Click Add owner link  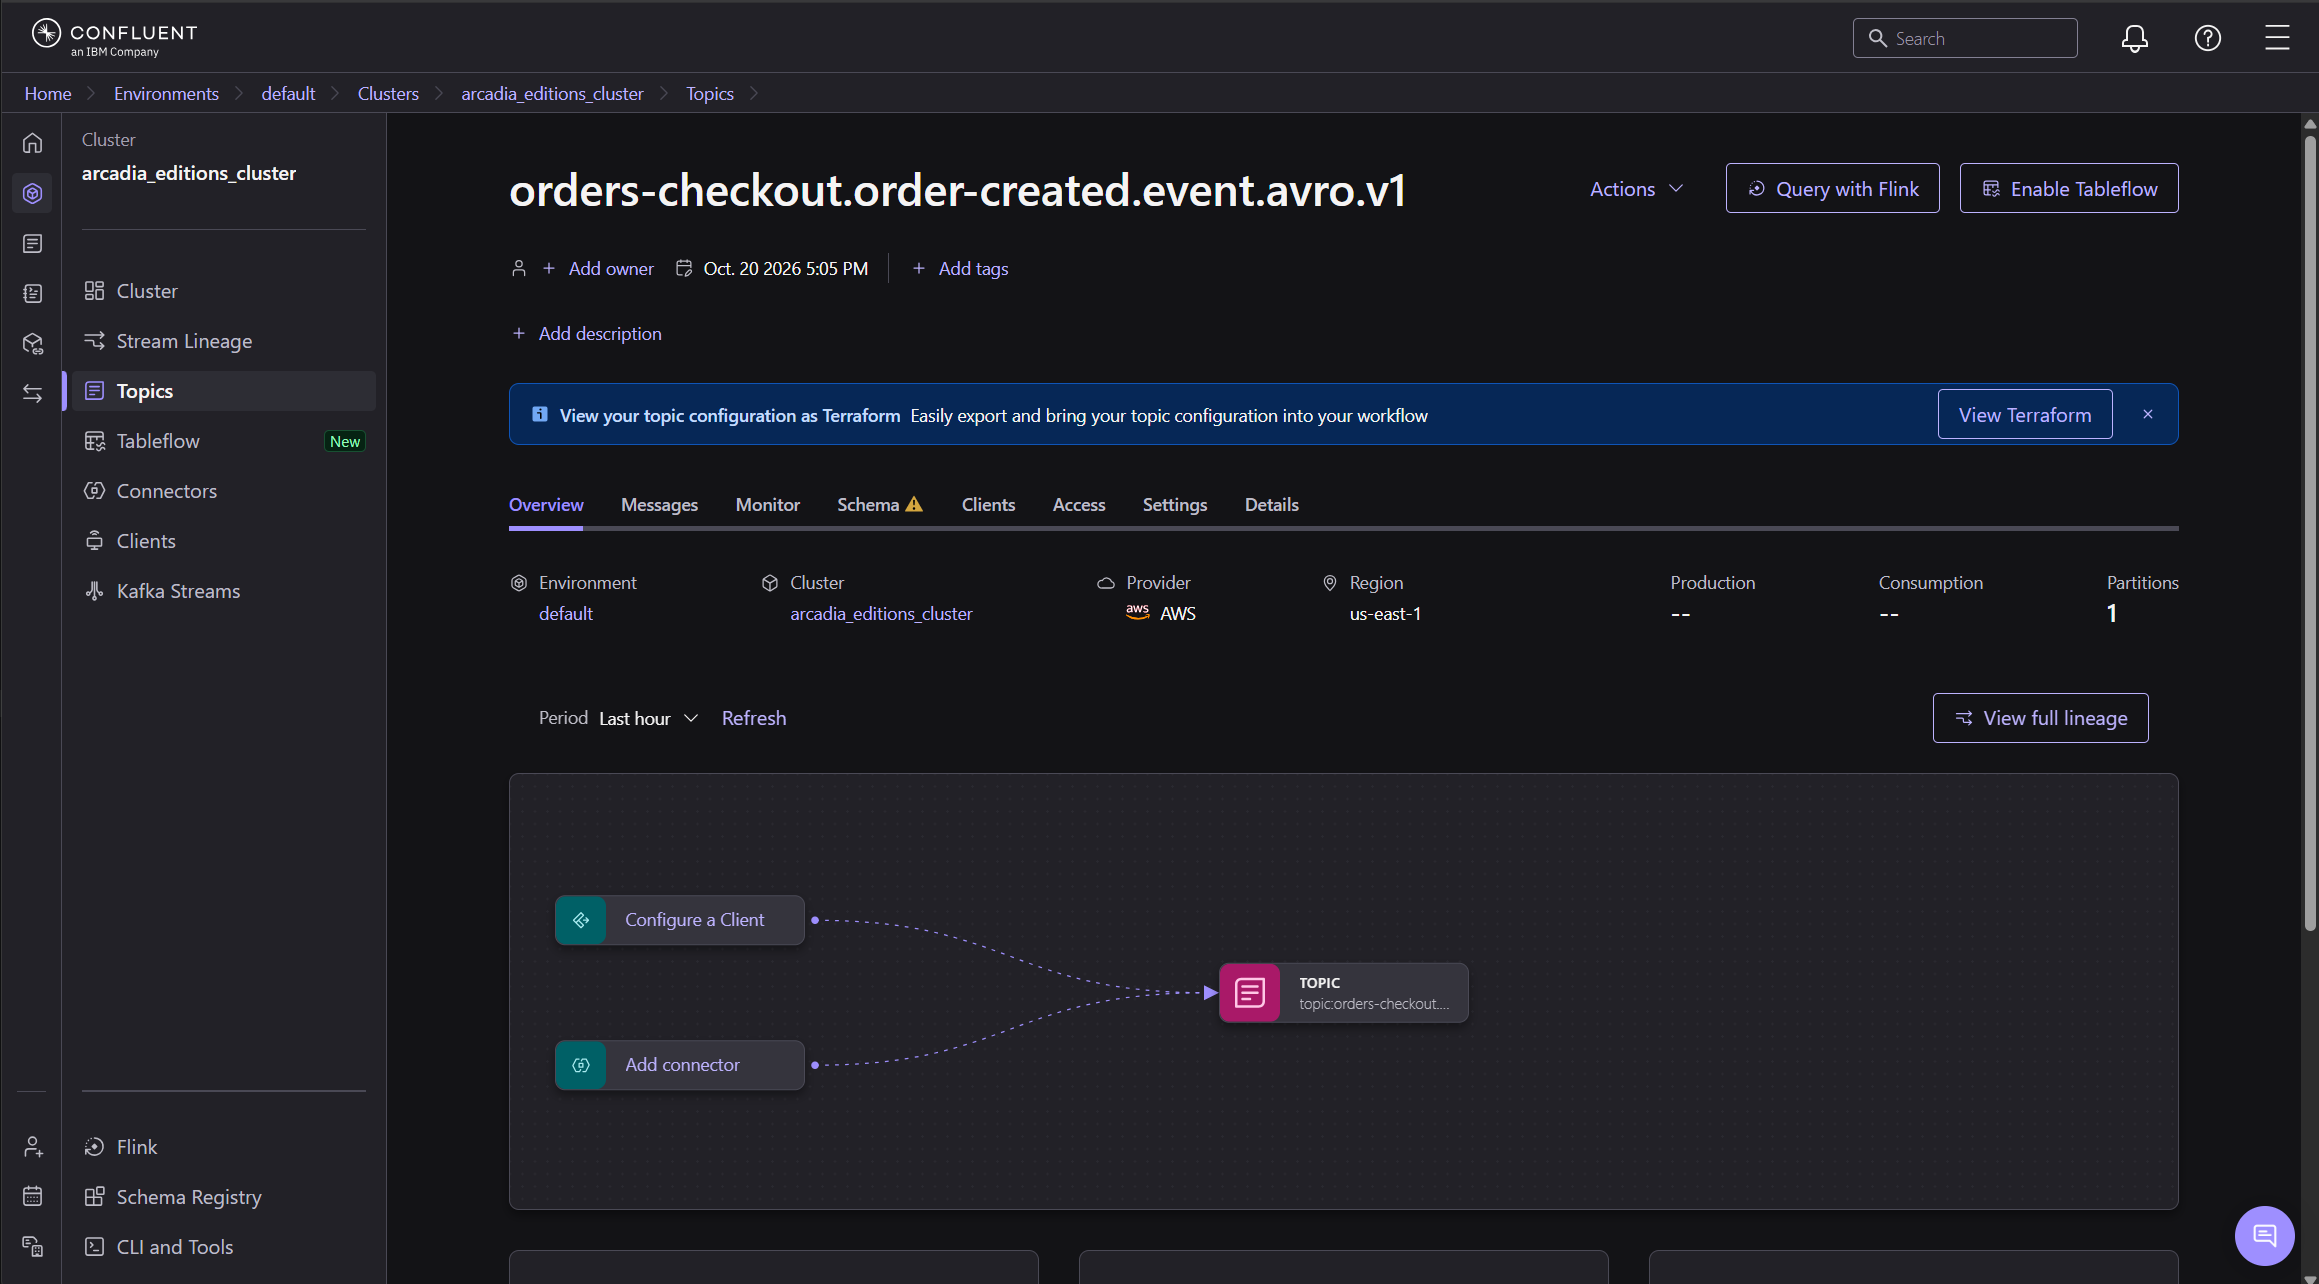tap(598, 268)
